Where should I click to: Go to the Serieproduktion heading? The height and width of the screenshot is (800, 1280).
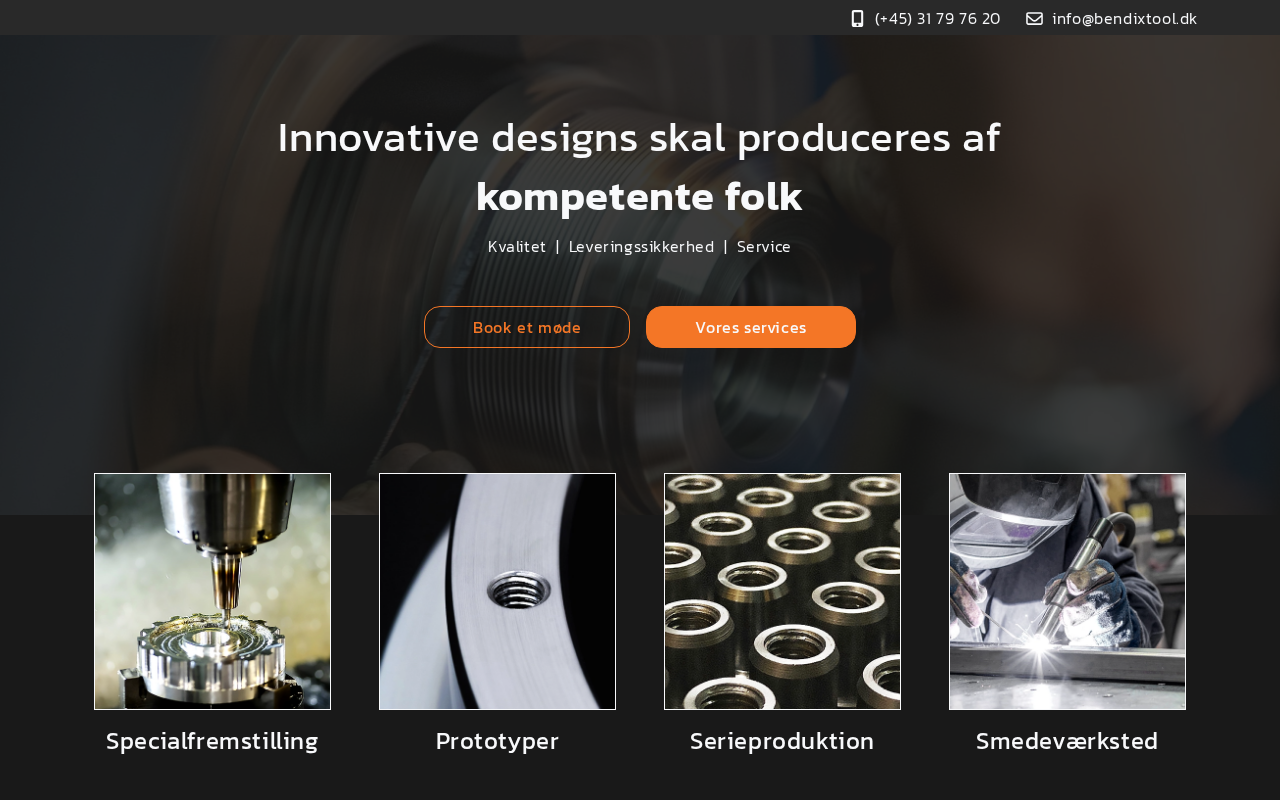point(782,741)
